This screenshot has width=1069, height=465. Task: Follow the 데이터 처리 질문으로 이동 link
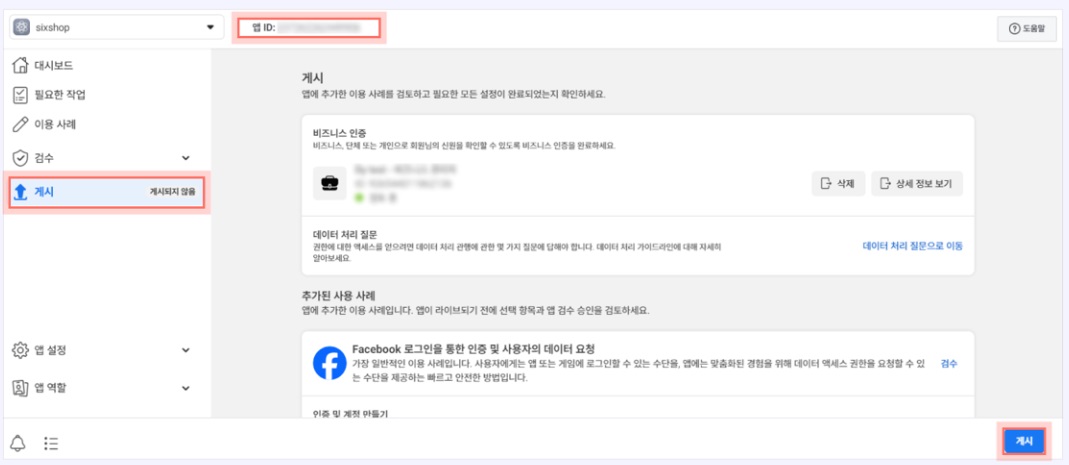(x=912, y=246)
